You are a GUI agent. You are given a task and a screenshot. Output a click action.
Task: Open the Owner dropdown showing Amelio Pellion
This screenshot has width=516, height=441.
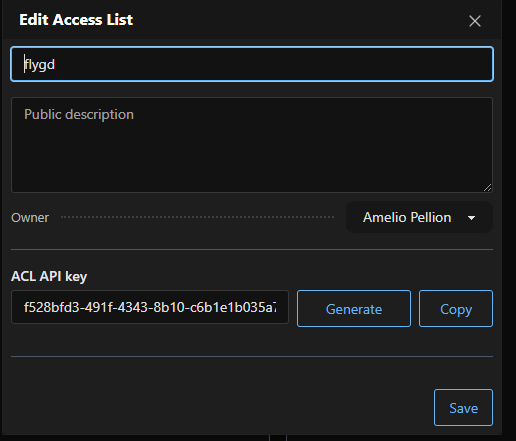[x=419, y=217]
